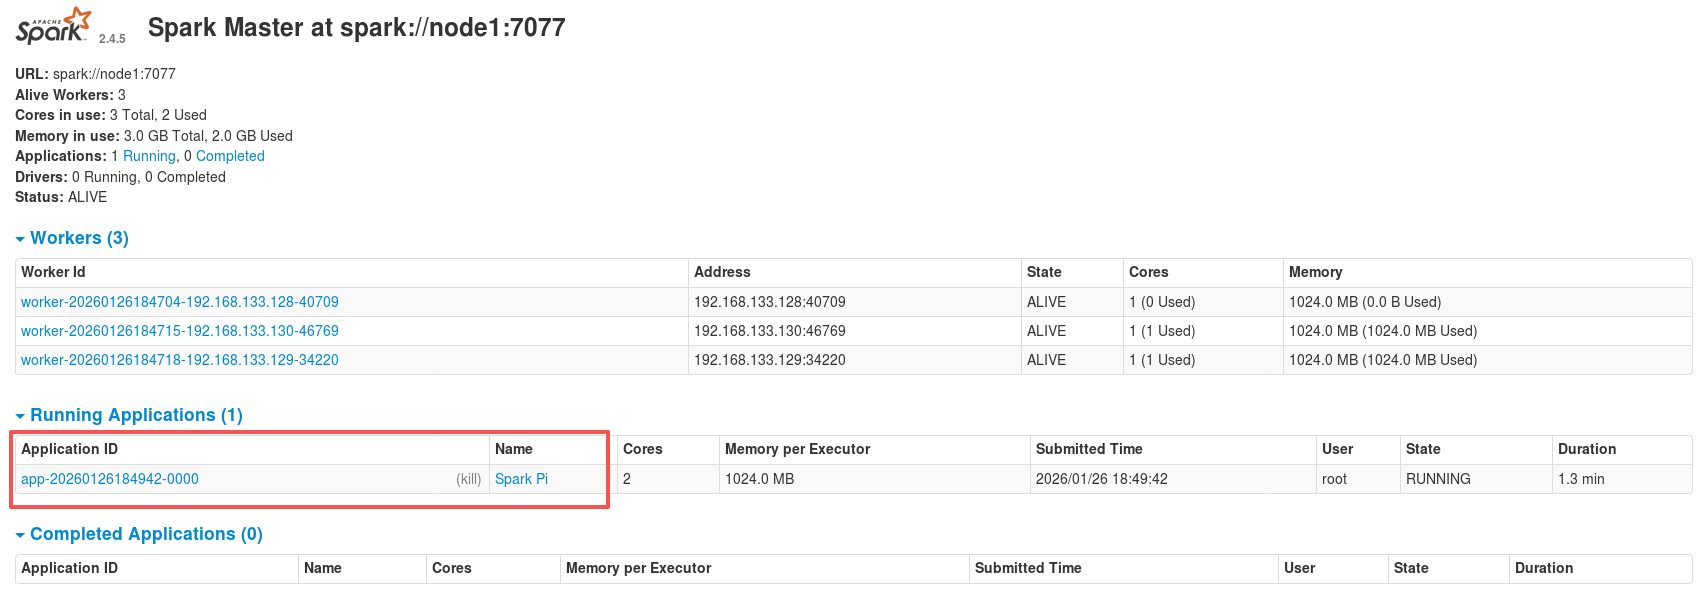1704x602 pixels.
Task: Sort running applications by Memory per Executor
Action: (x=797, y=449)
